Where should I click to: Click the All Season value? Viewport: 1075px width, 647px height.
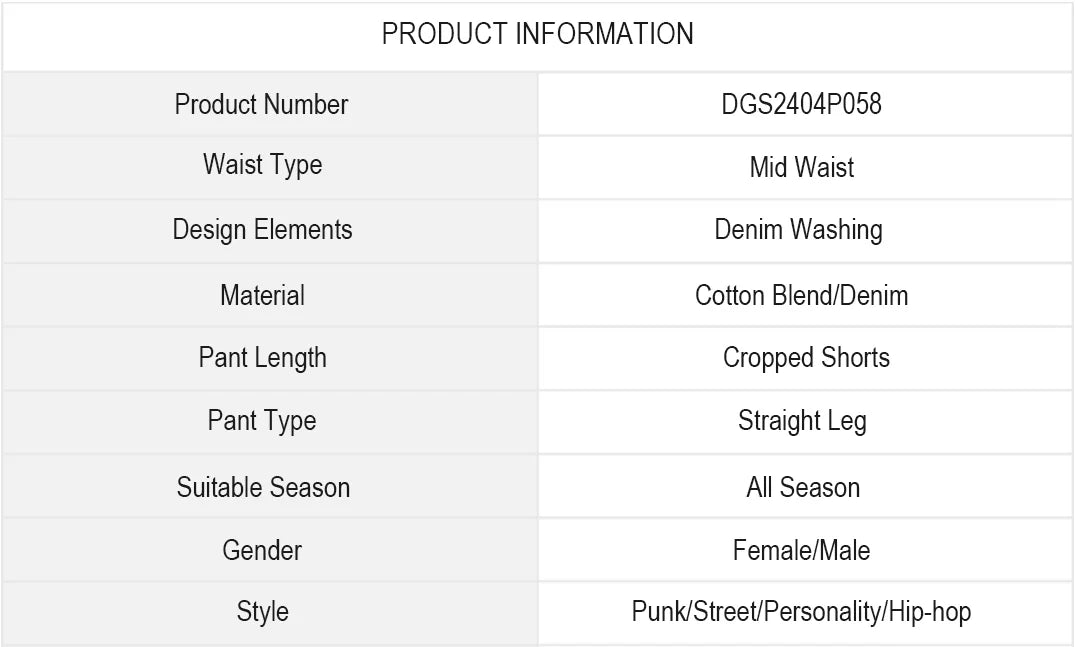(803, 487)
